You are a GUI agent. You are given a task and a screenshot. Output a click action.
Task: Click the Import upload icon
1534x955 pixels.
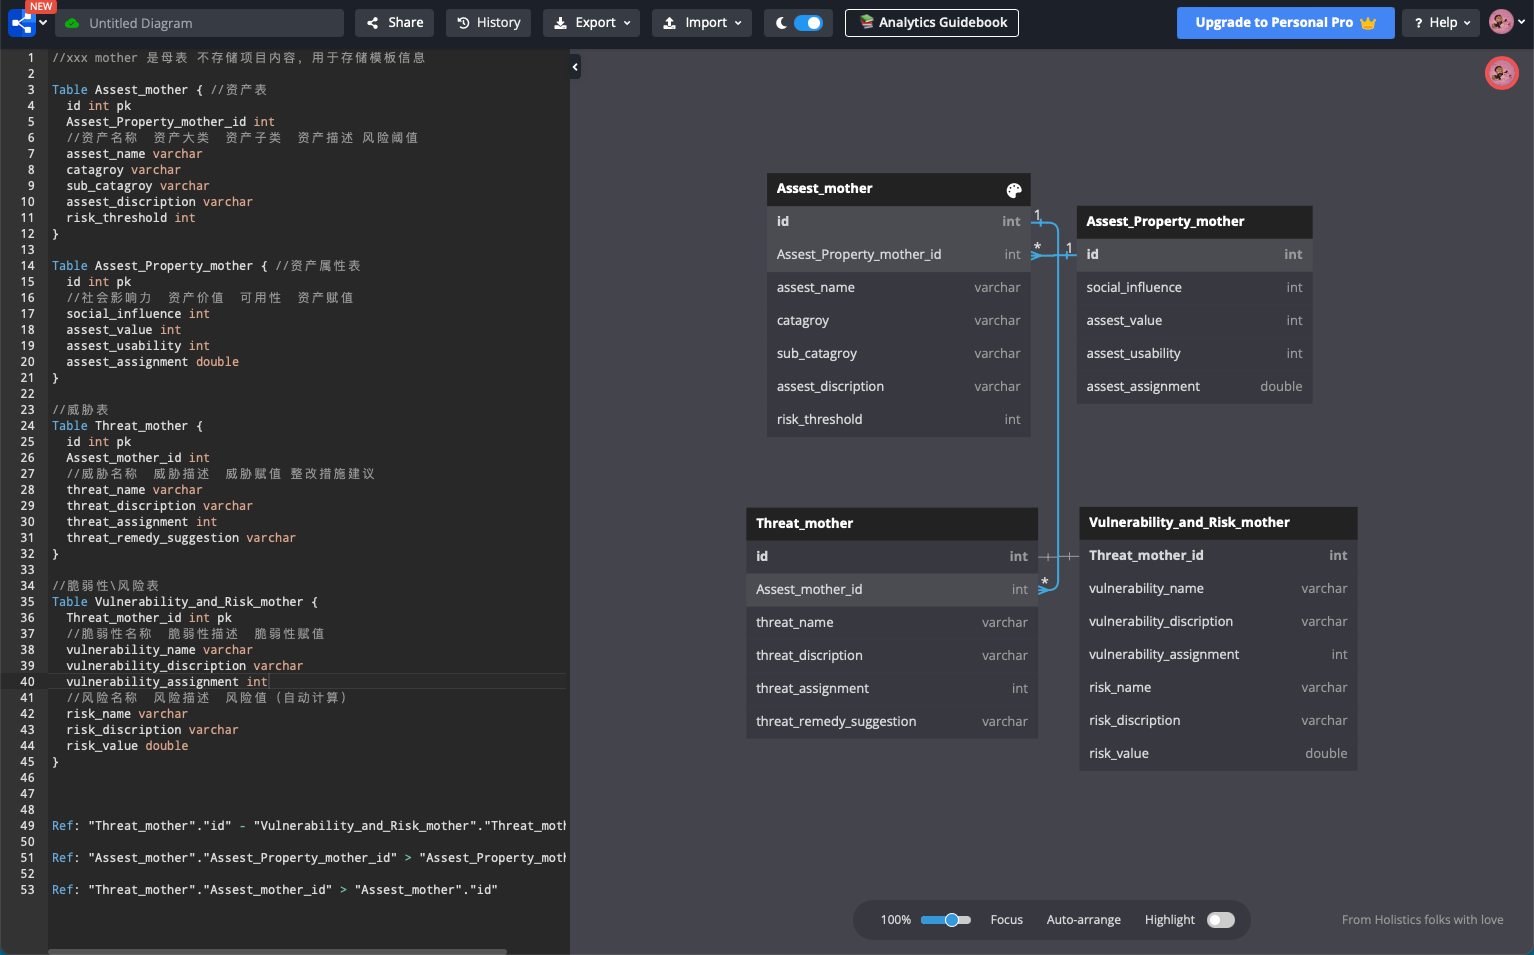[670, 23]
